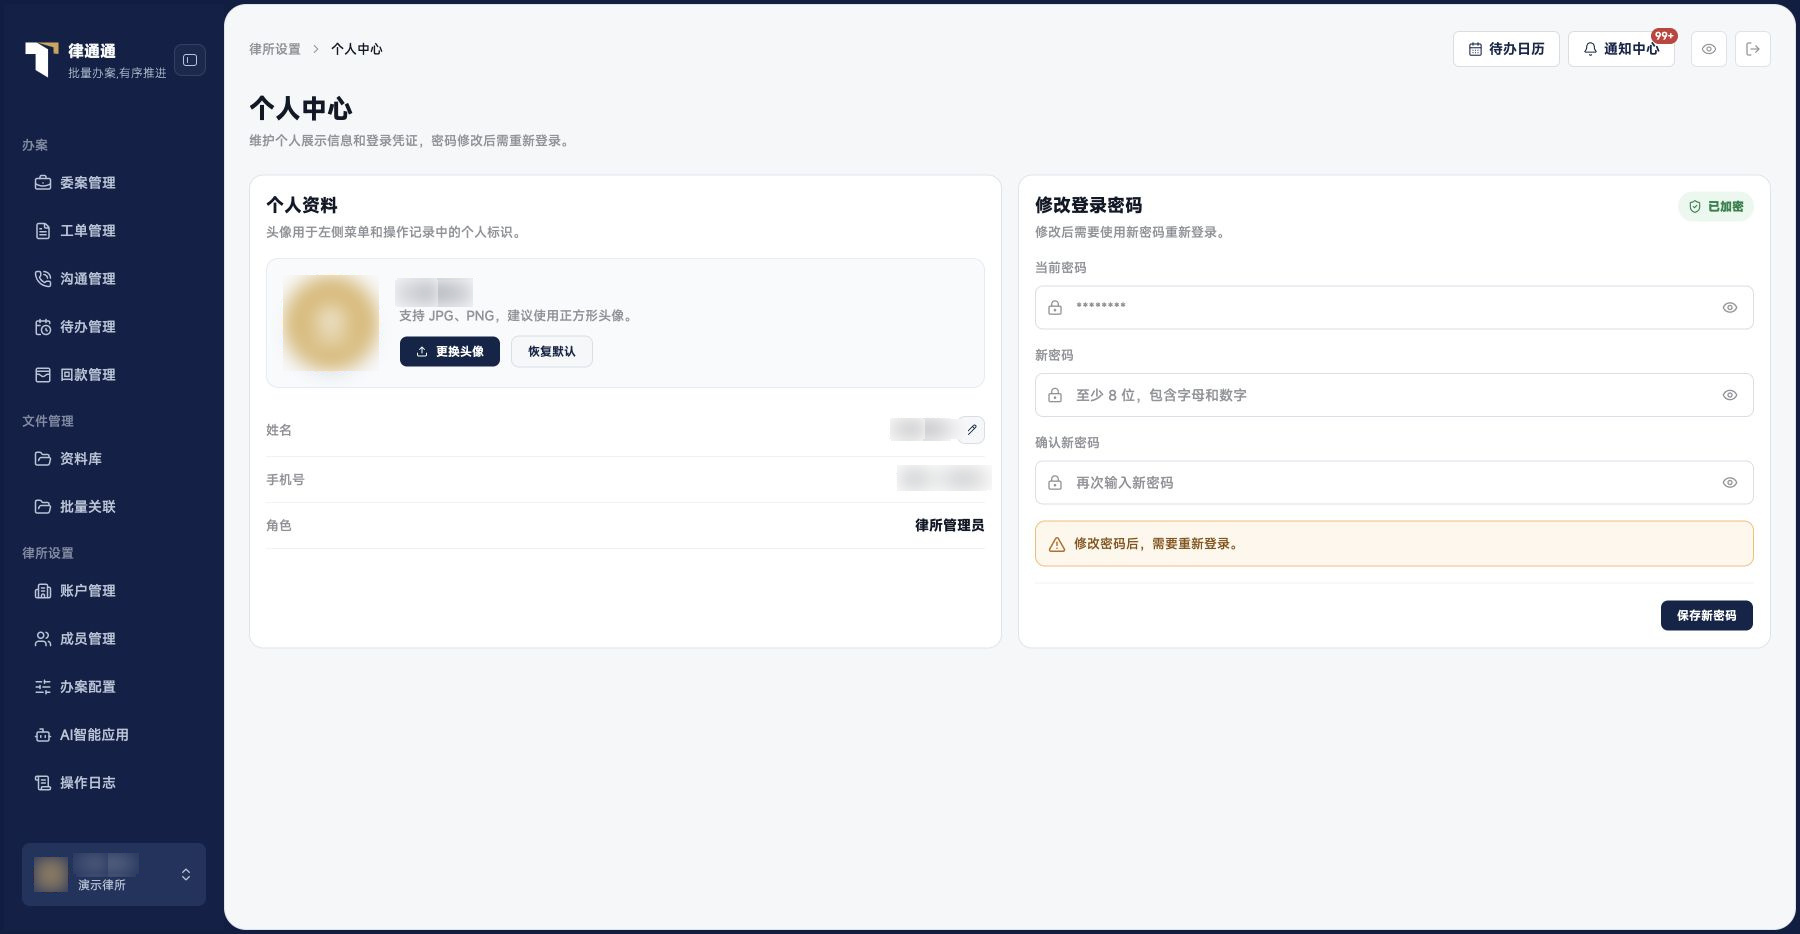Click the lock icon in 当前密码 field
1800x934 pixels.
tap(1055, 308)
